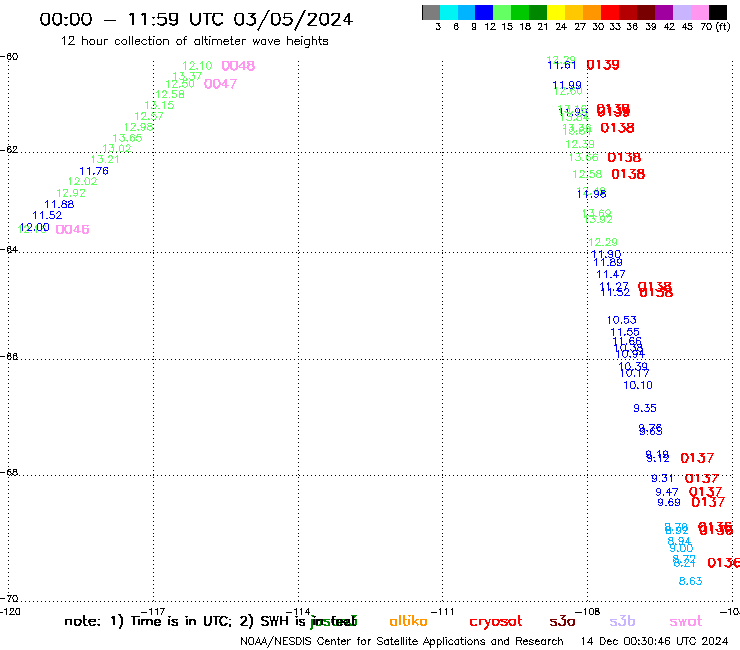Click the blue wave height value '11.61'
Image resolution: width=740 pixels, height=650 pixels.
562,66
